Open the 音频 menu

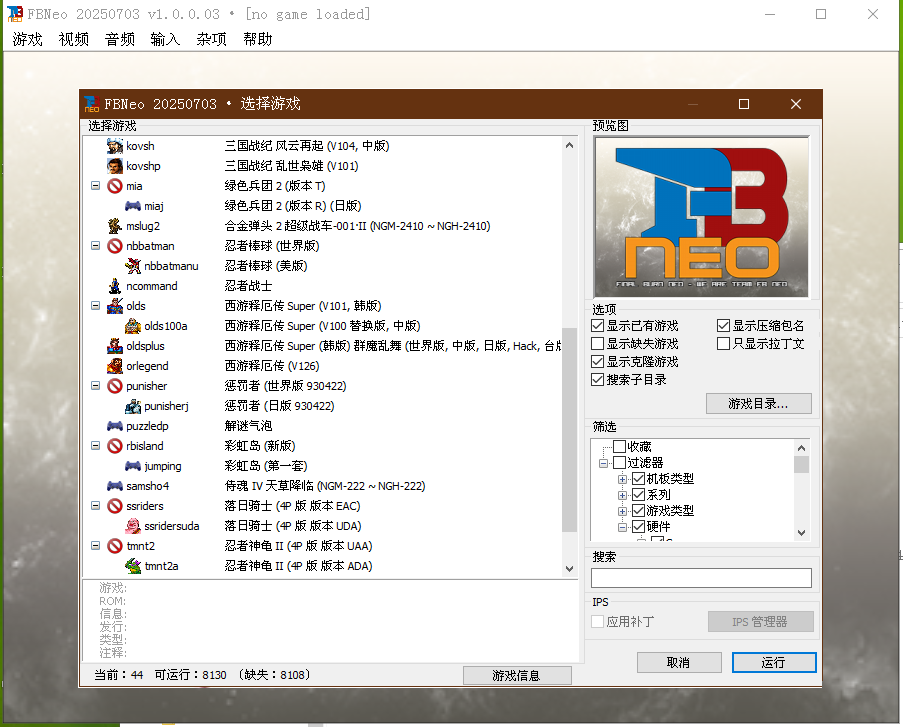click(120, 39)
